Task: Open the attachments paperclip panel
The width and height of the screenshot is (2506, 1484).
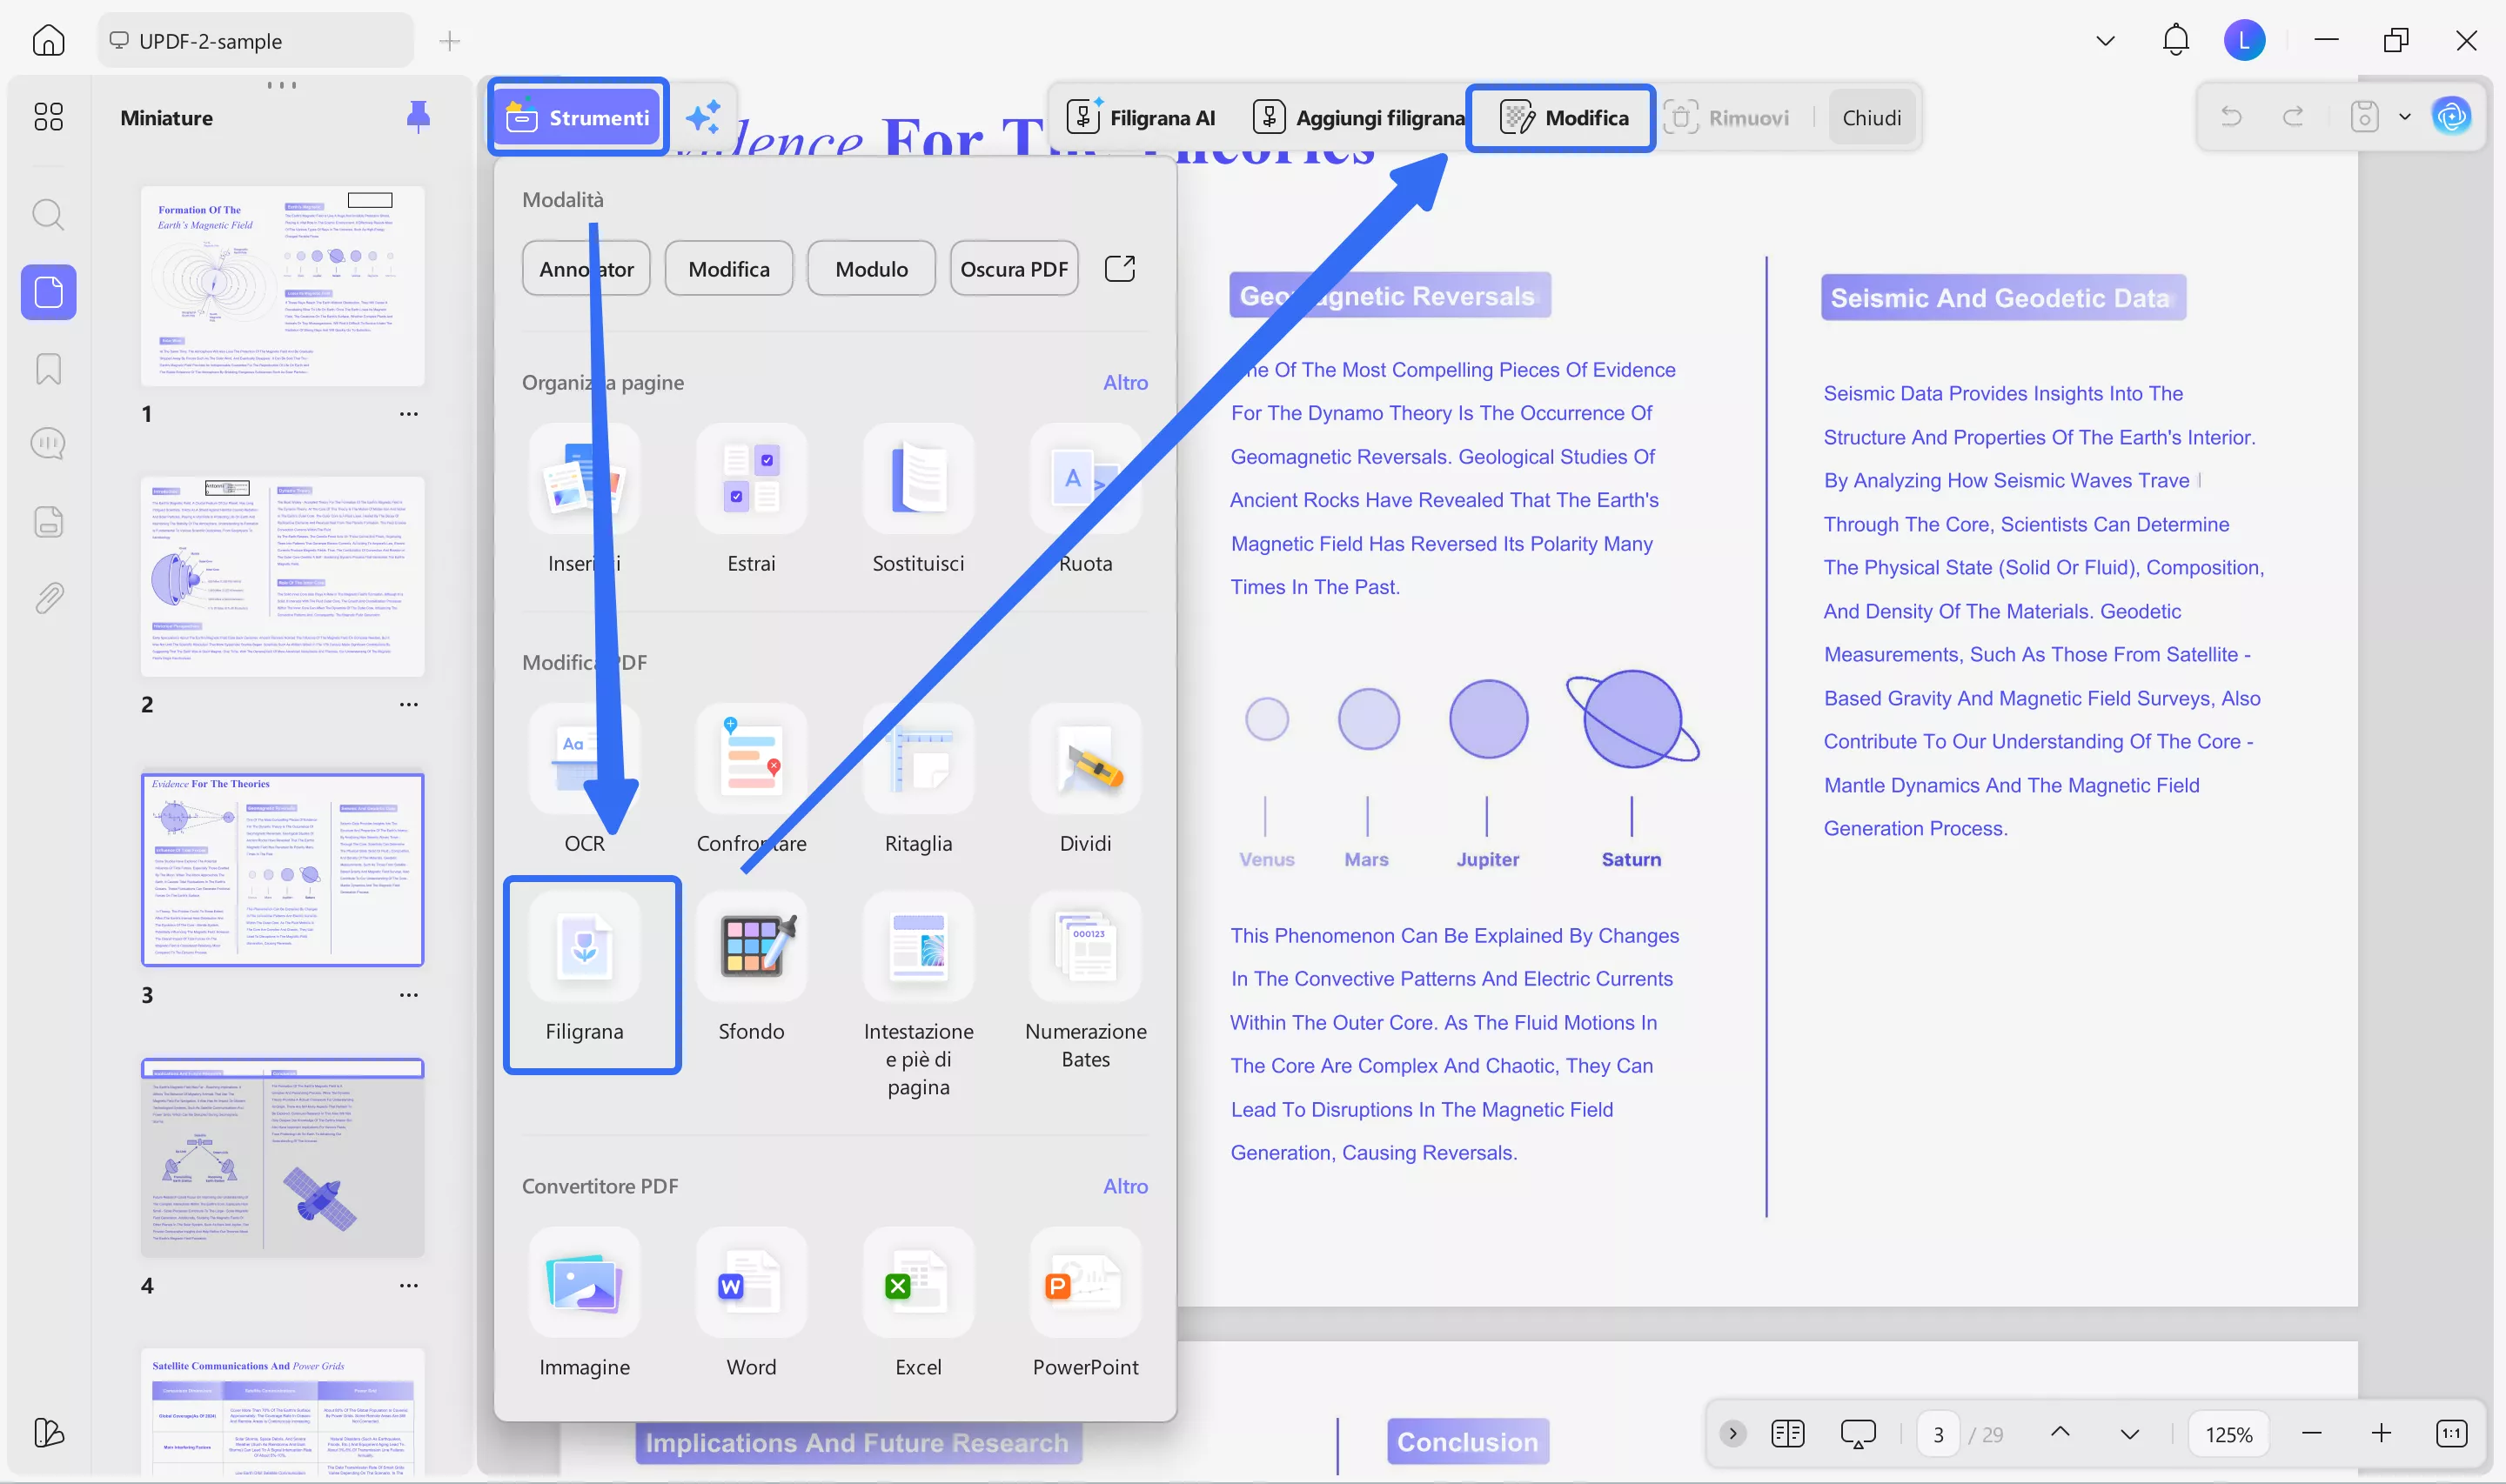Action: click(48, 598)
